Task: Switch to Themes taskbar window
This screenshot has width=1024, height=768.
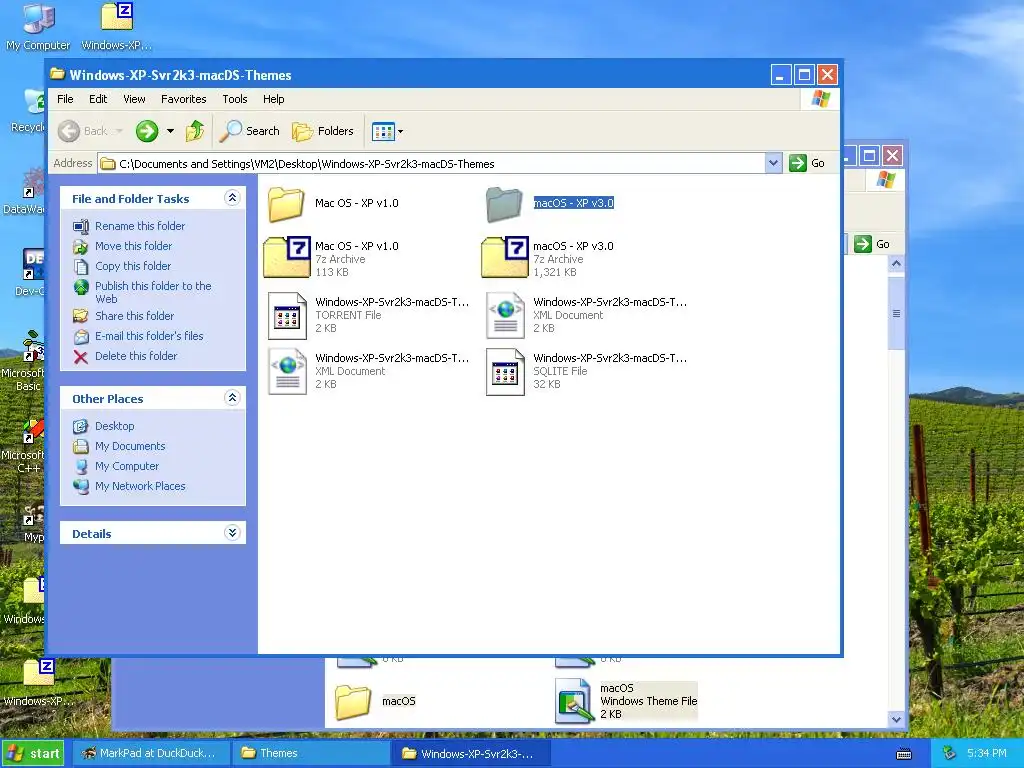Action: 310,754
